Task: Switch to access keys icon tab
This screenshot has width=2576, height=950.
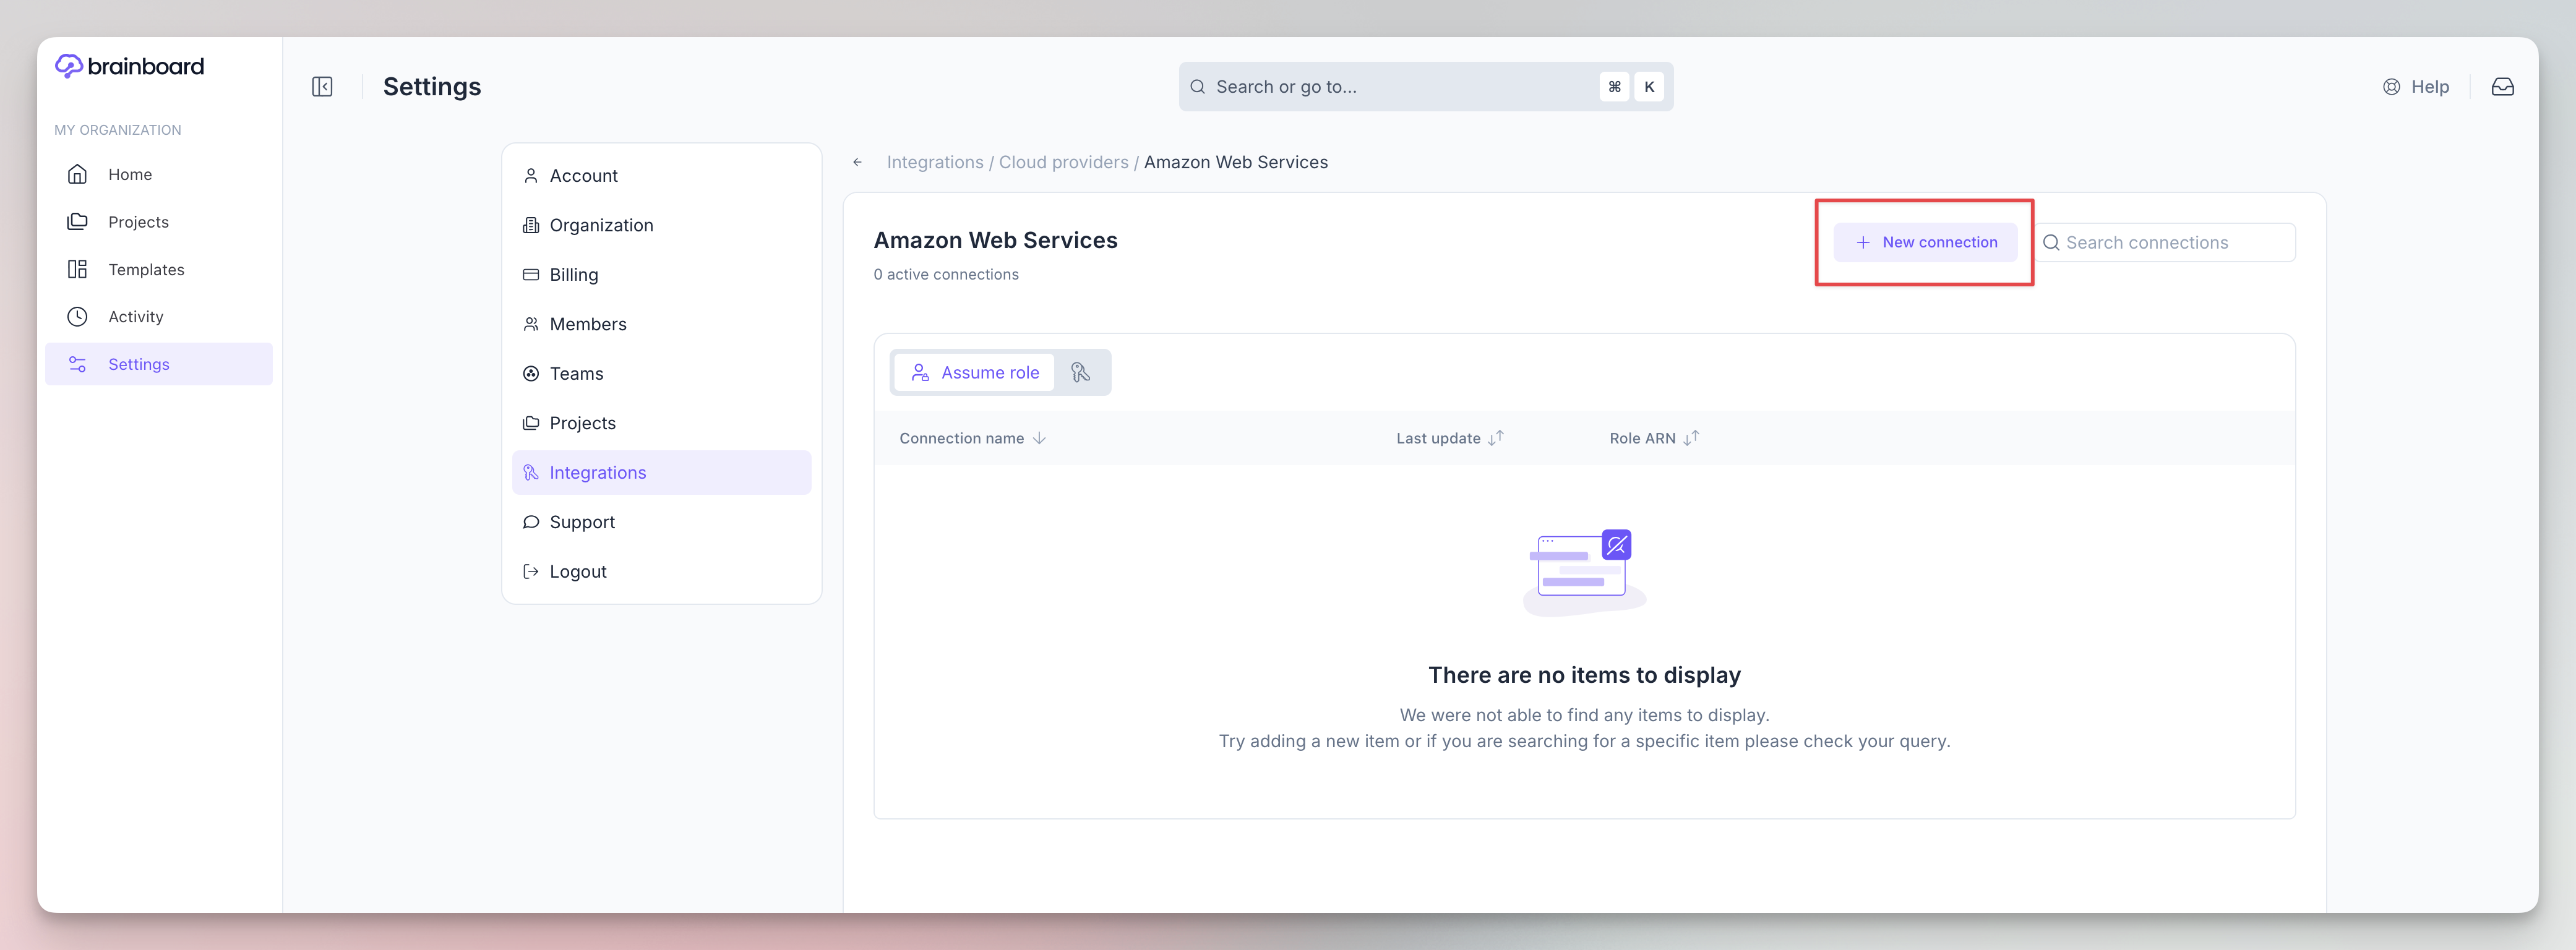Action: click(1080, 372)
